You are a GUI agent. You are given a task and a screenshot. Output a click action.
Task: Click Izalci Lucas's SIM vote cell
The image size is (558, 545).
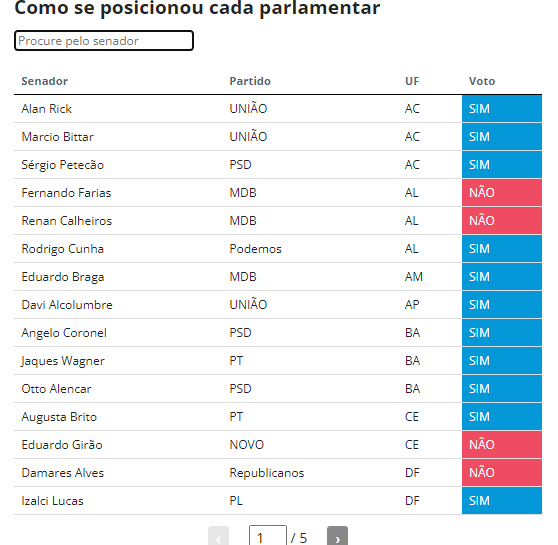pyautogui.click(x=502, y=501)
